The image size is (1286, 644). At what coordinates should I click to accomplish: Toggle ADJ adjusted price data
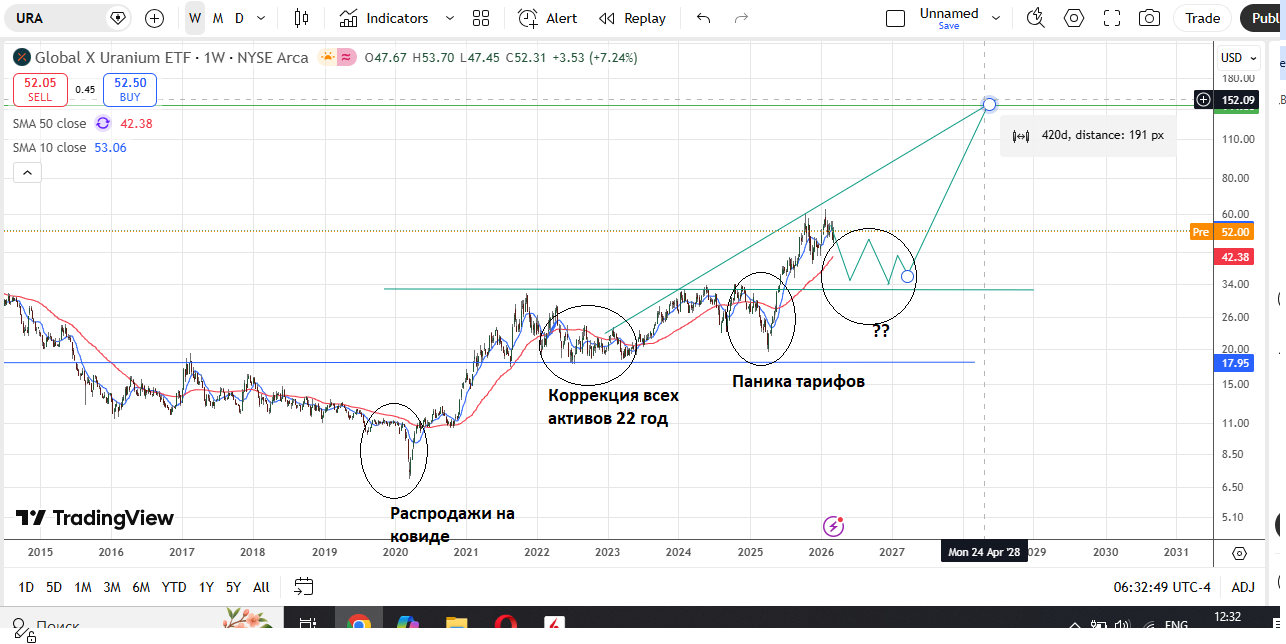tap(1242, 587)
